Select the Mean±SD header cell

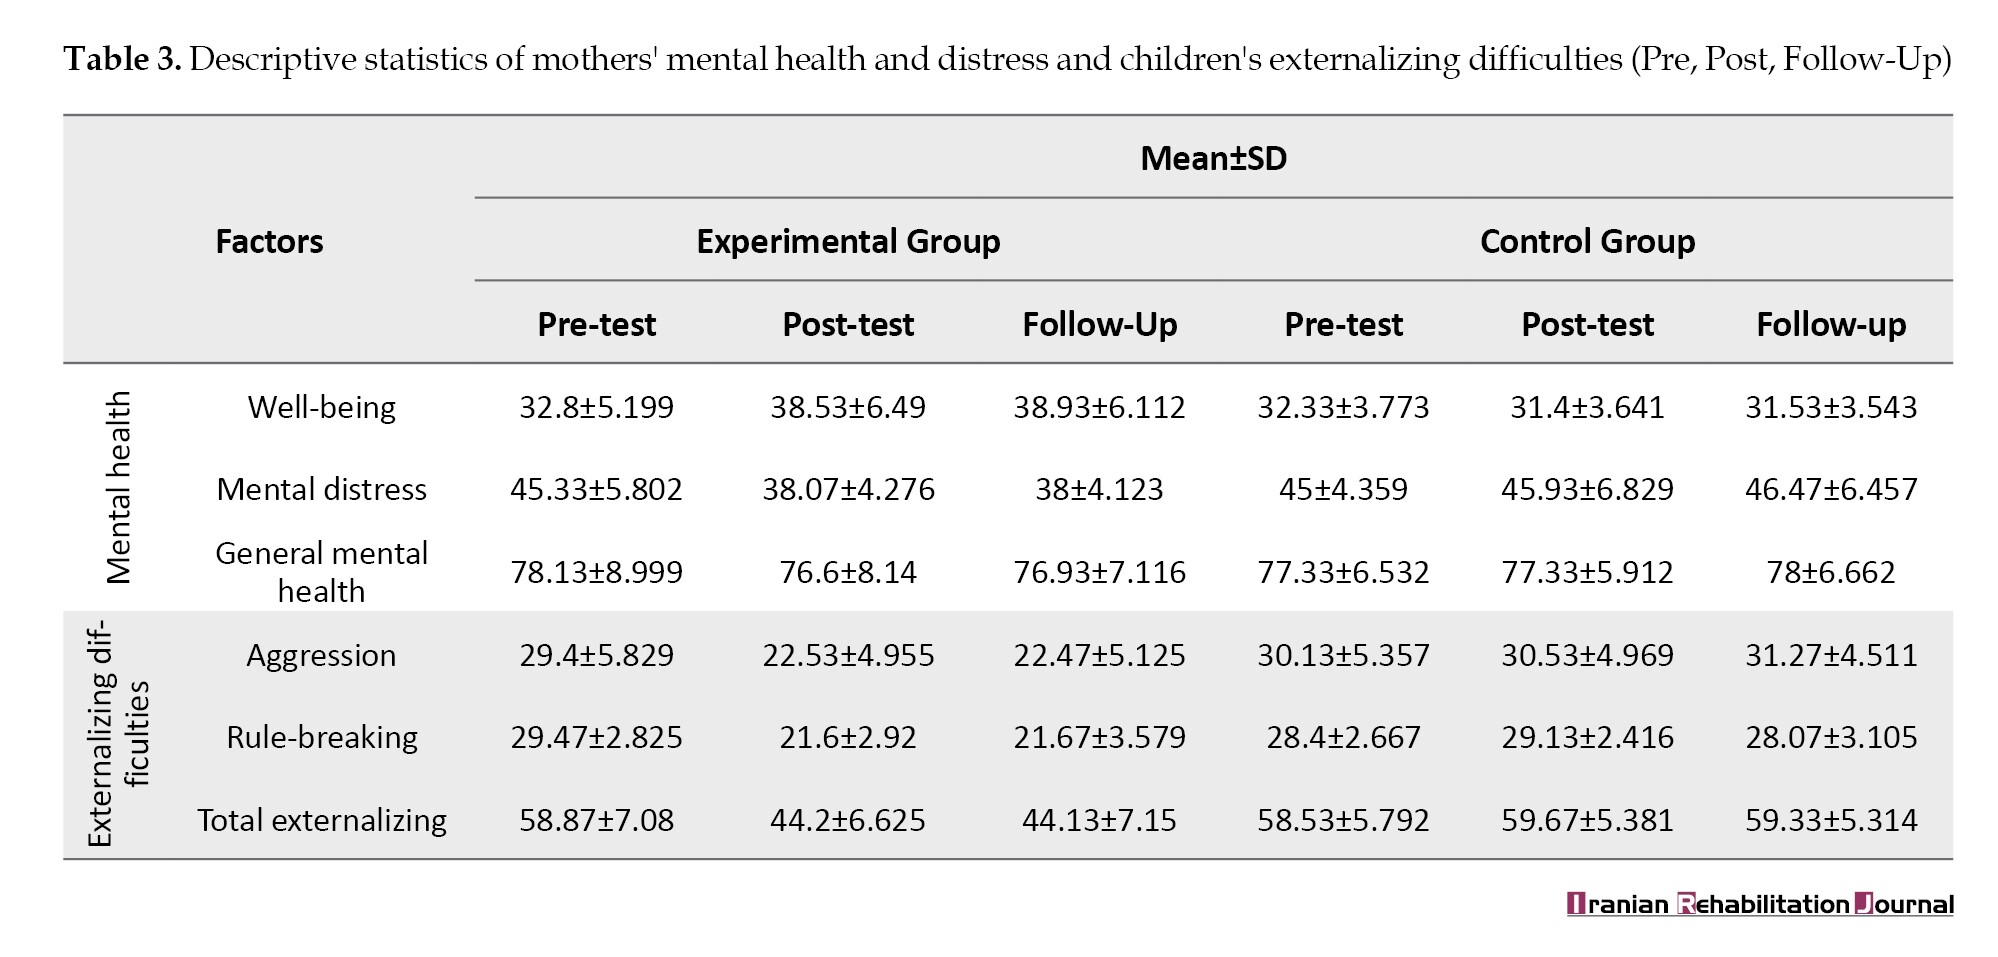[x=1213, y=158]
